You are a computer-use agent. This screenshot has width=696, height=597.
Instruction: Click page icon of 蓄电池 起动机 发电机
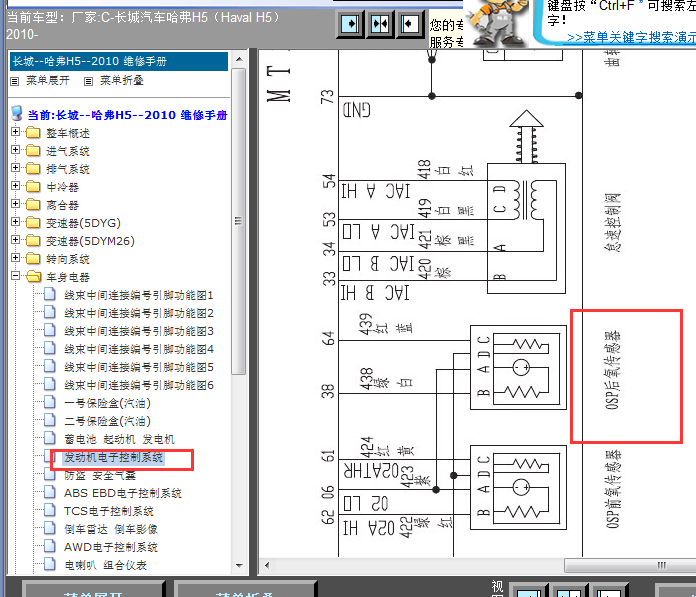(x=50, y=438)
